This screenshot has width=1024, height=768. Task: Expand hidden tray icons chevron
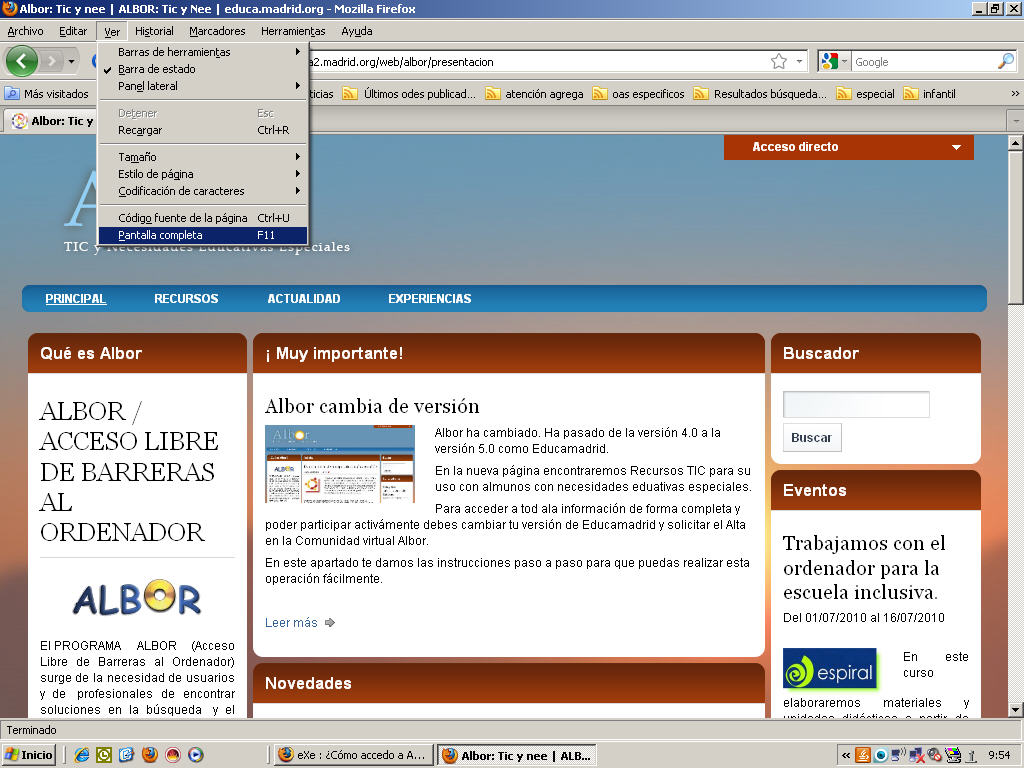pyautogui.click(x=846, y=756)
